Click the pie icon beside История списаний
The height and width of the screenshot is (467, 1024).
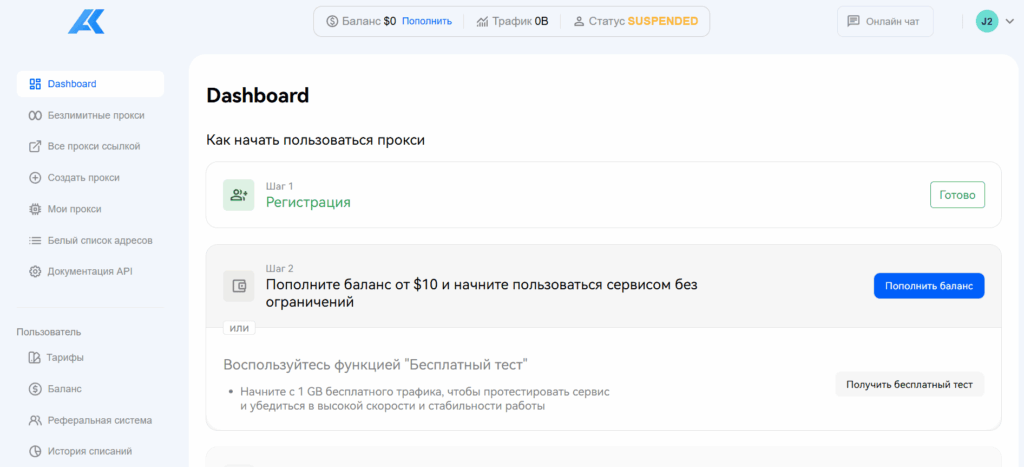point(35,451)
